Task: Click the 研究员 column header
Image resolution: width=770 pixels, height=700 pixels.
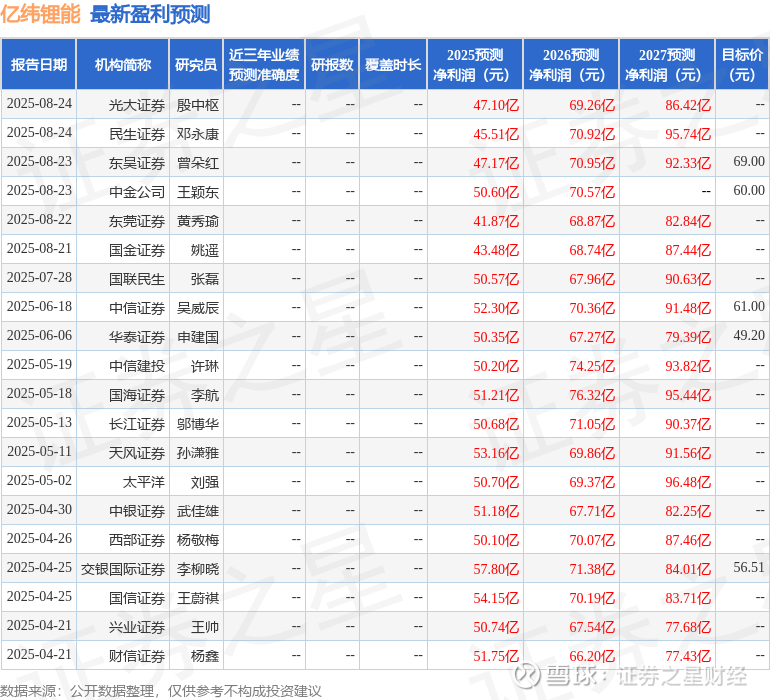Action: coord(196,65)
